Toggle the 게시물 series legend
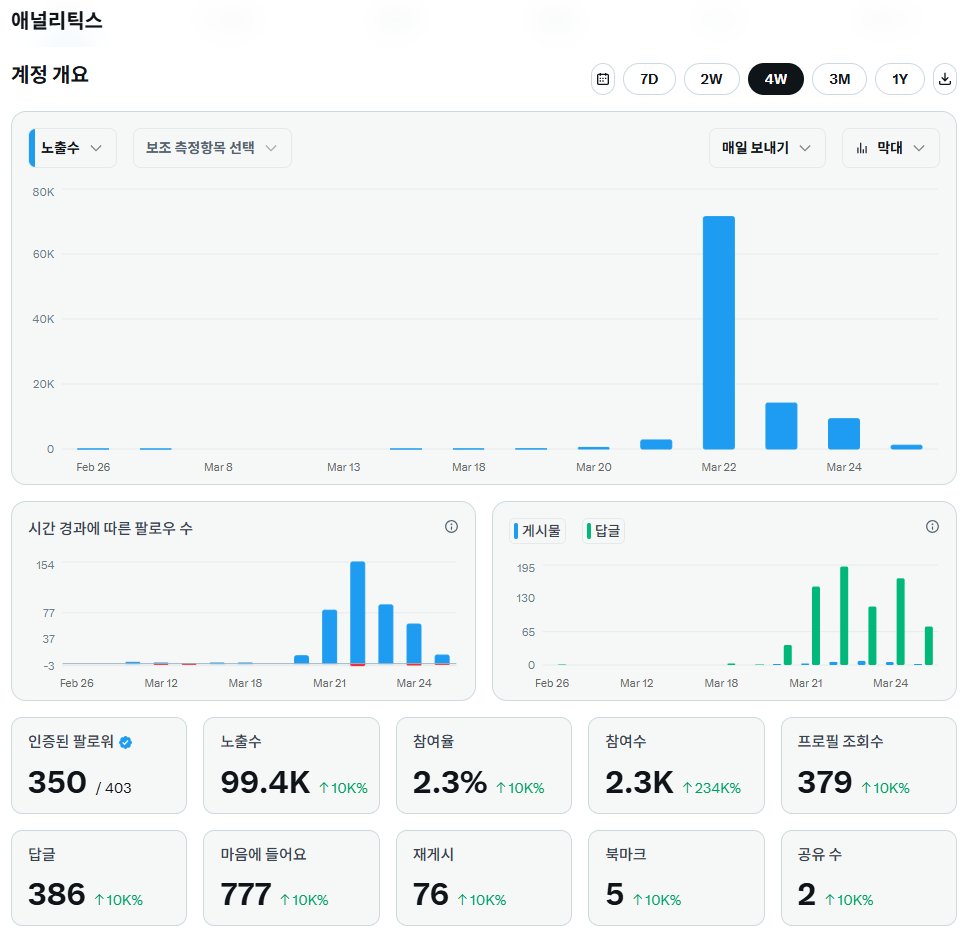 537,531
